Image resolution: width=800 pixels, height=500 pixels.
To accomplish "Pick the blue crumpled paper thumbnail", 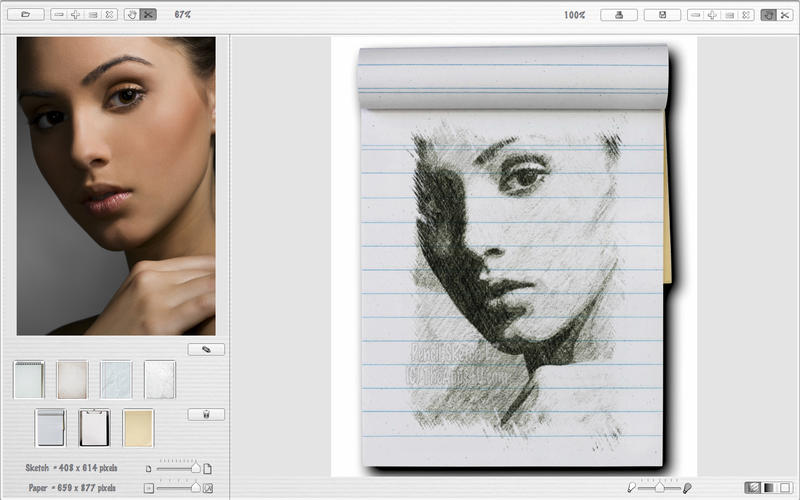I will (116, 380).
